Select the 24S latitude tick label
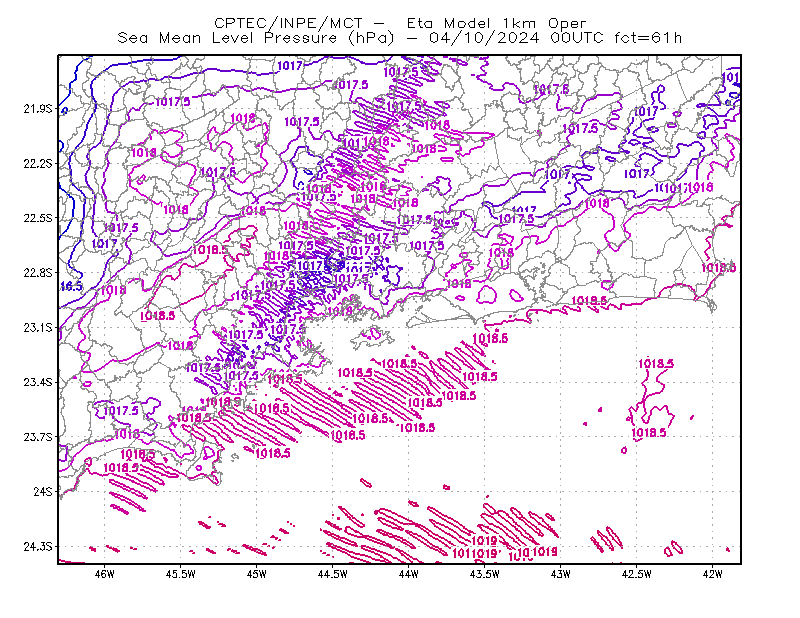The width and height of the screenshot is (800, 618). [x=42, y=491]
